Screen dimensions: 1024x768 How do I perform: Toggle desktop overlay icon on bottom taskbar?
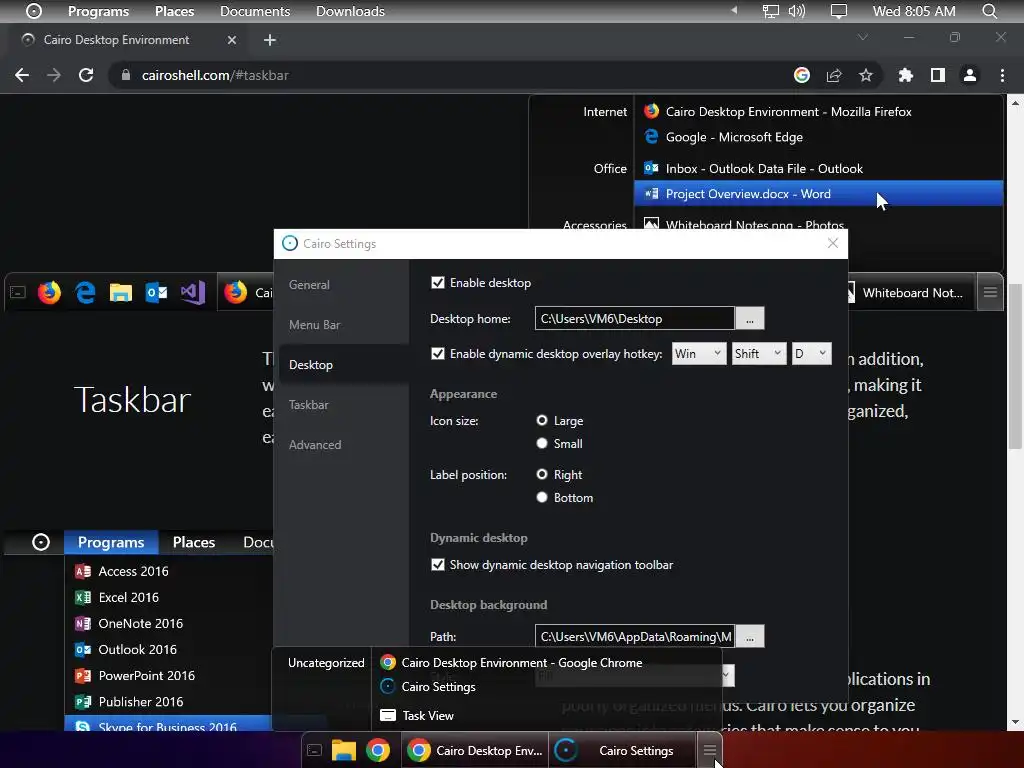[314, 750]
